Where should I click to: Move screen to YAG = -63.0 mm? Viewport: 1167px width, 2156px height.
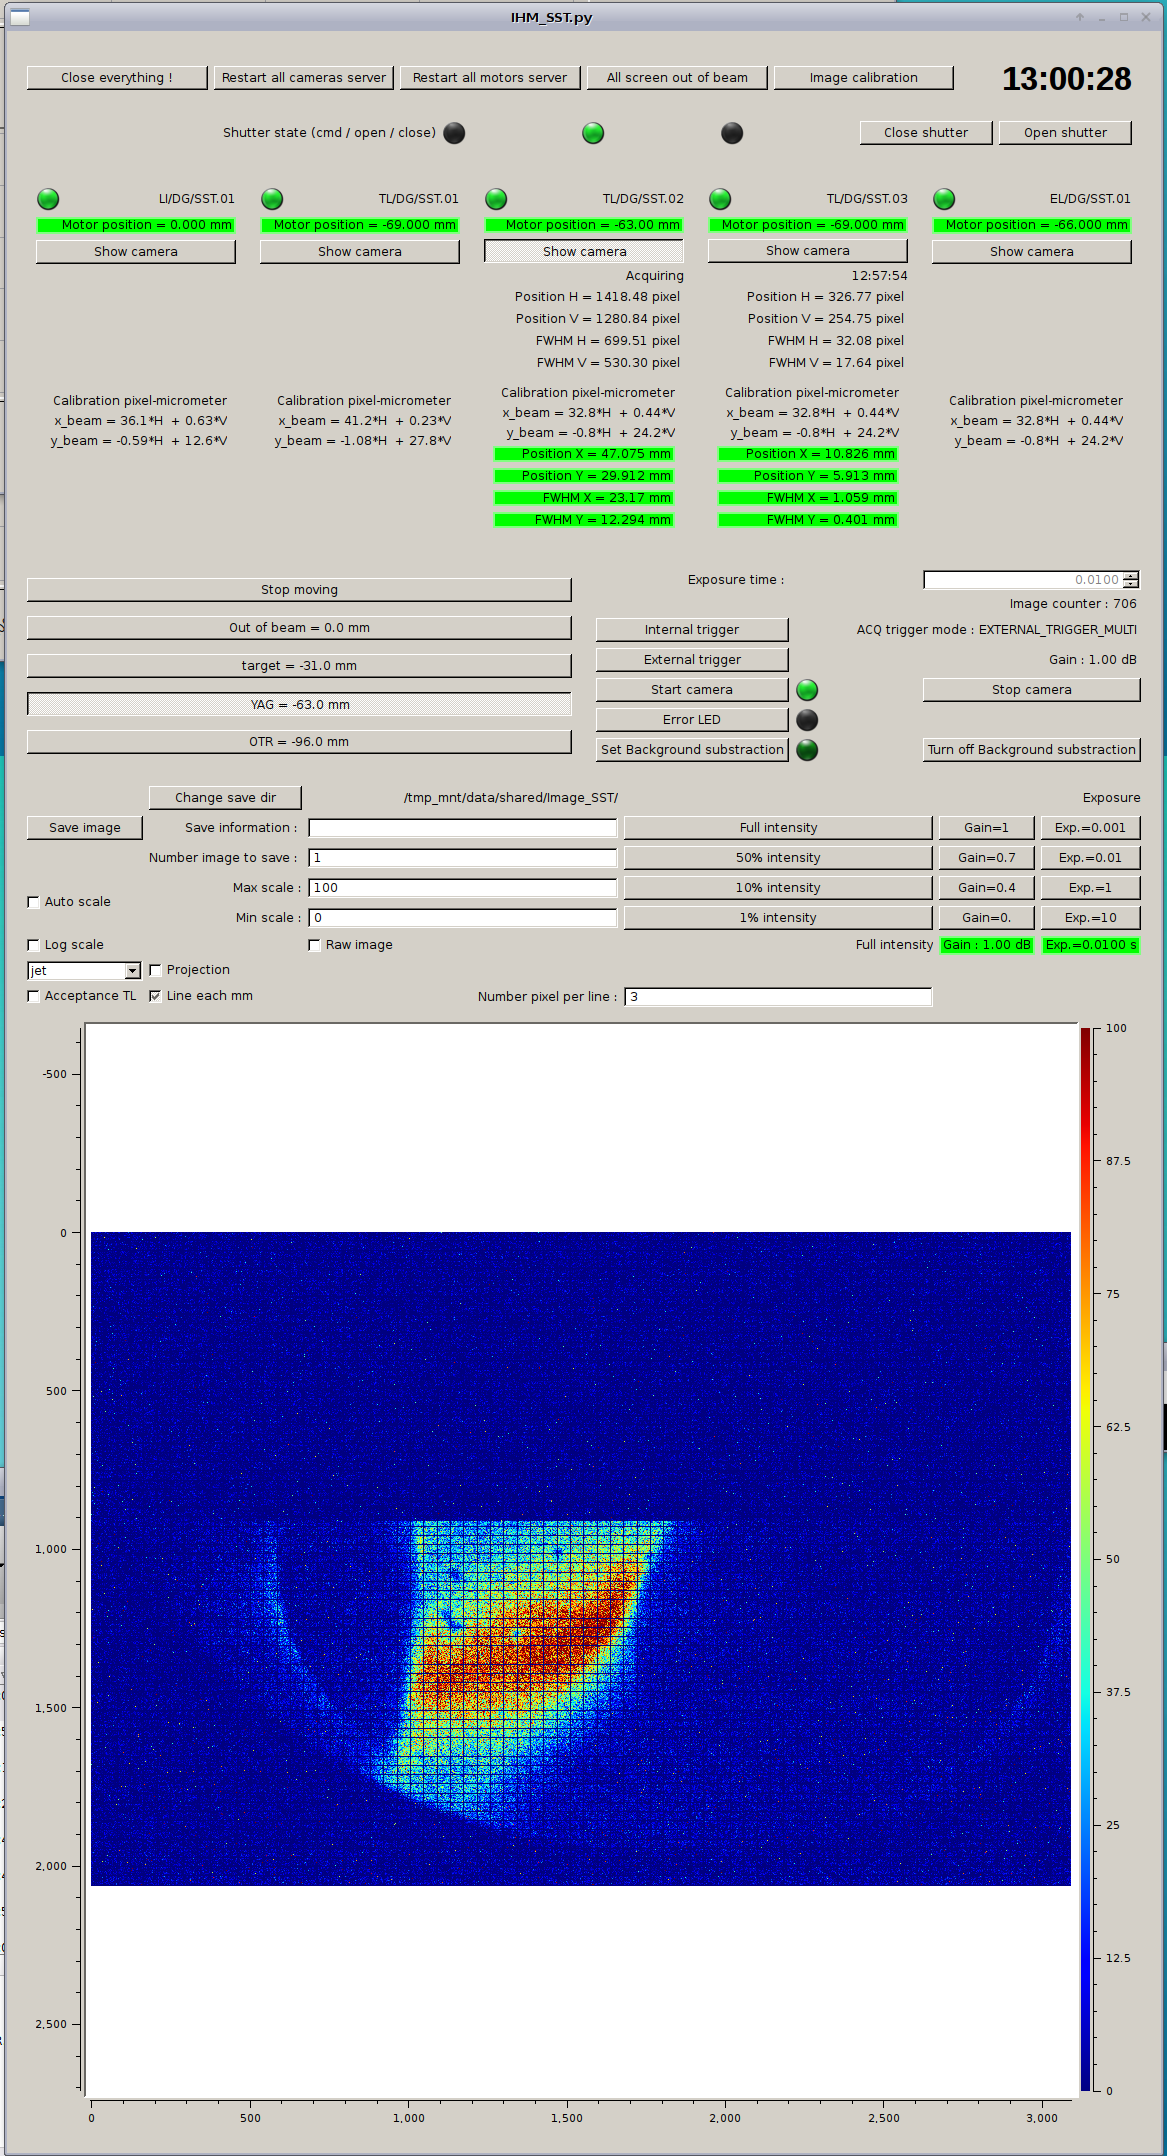[299, 705]
